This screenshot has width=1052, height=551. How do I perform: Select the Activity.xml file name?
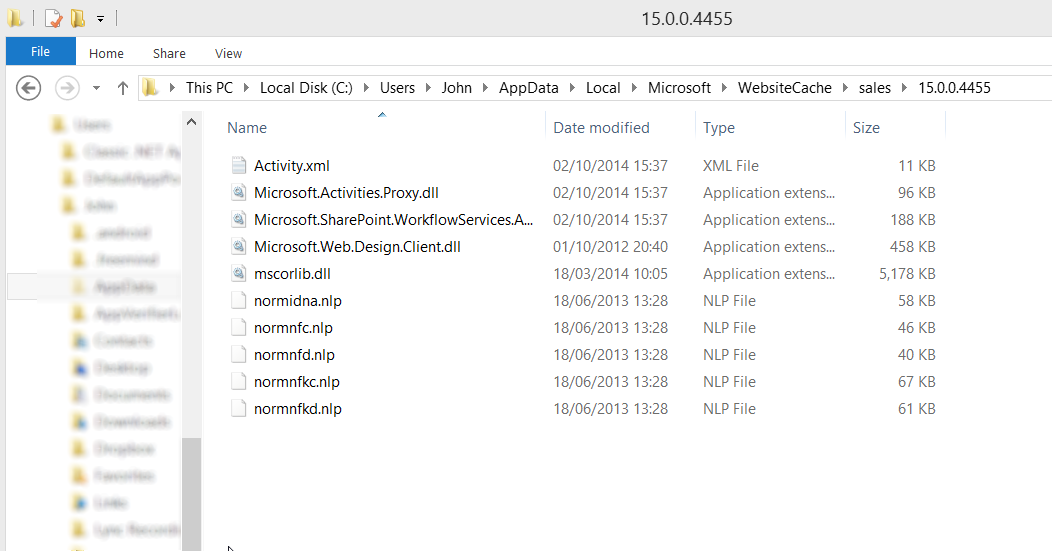coord(292,166)
